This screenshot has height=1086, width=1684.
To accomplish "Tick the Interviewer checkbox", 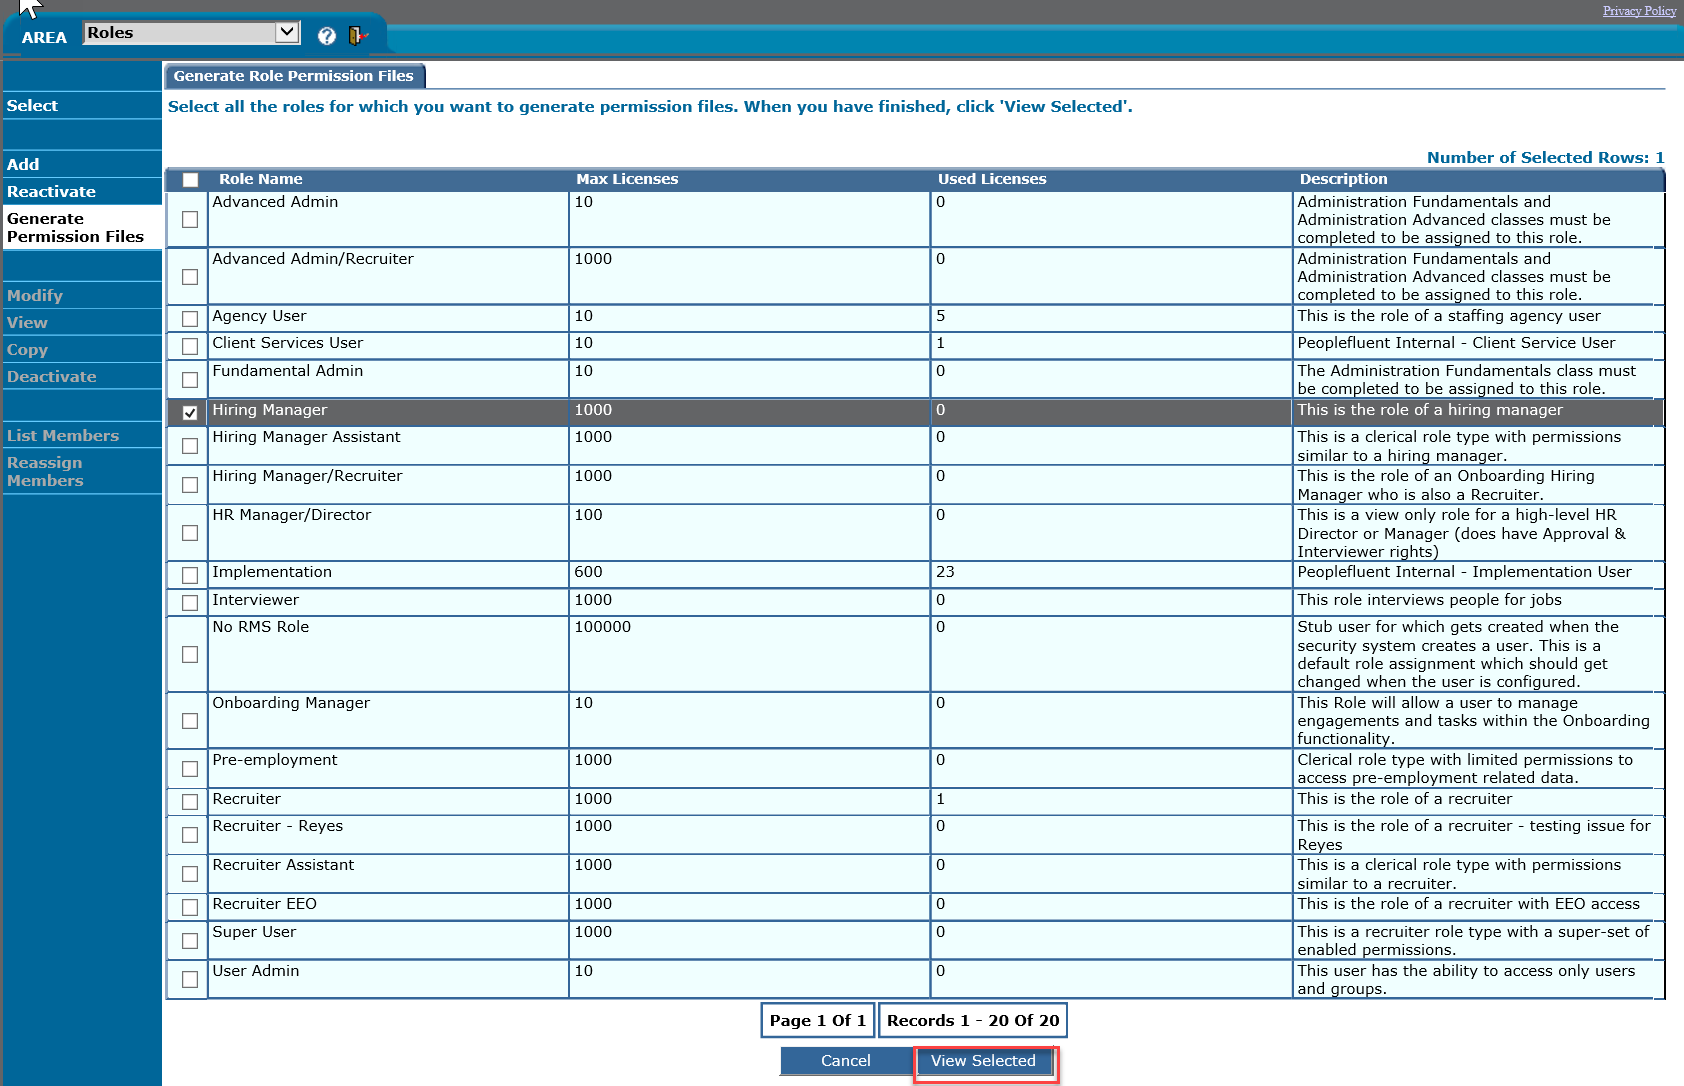I will tap(190, 603).
